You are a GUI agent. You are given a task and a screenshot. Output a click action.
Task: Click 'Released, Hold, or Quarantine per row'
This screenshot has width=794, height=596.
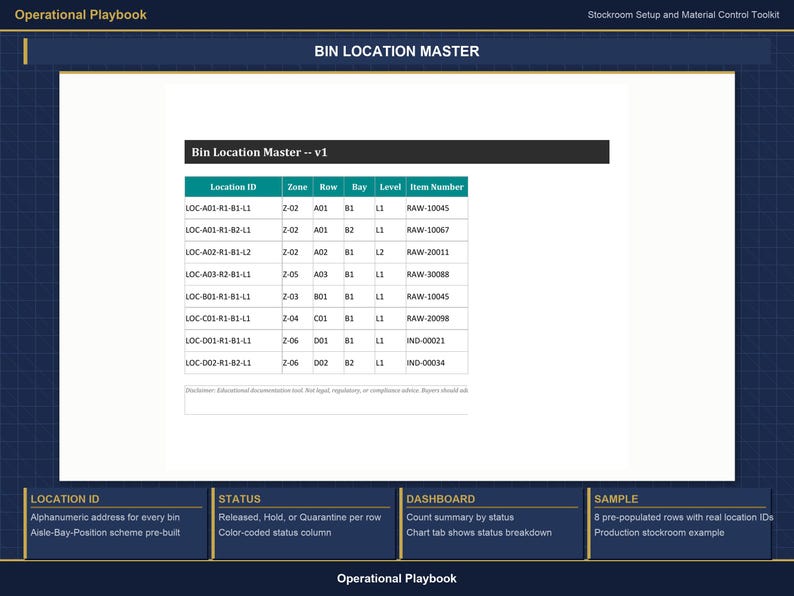click(x=299, y=517)
